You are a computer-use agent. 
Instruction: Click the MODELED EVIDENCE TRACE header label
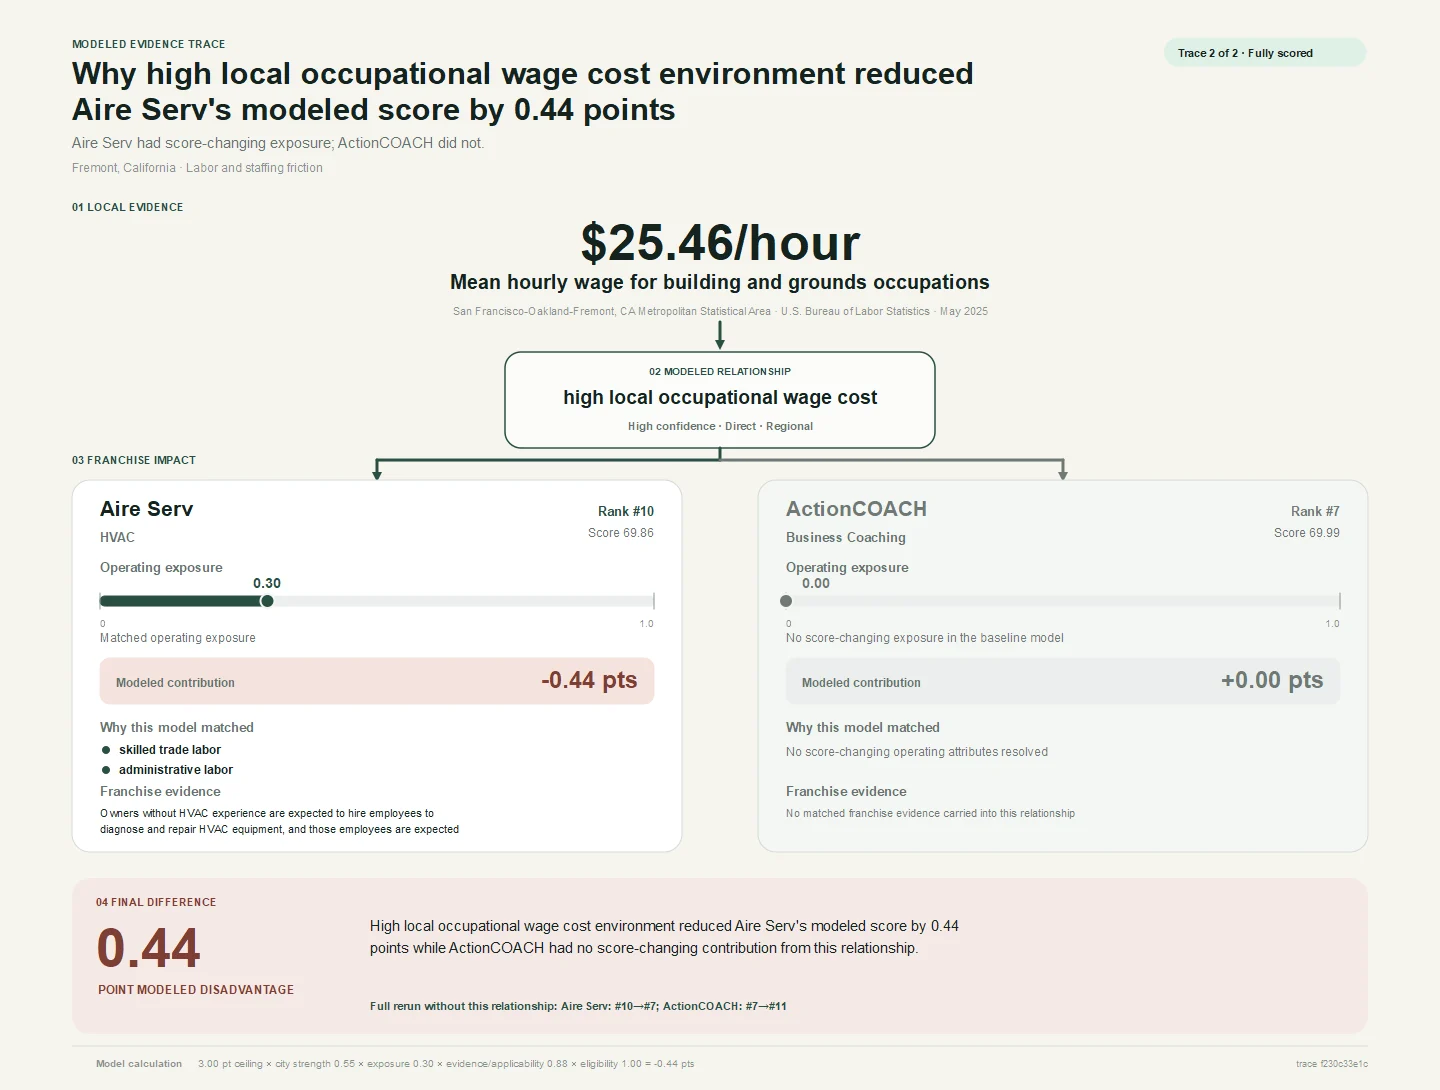149,44
